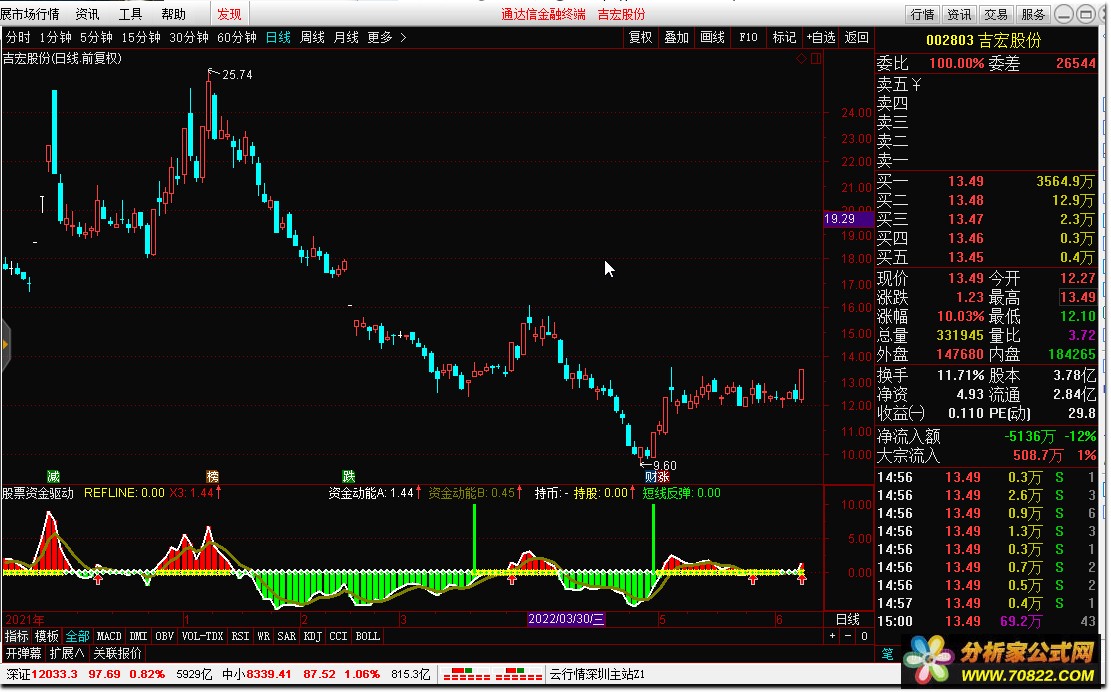The image size is (1111, 692).
Task: Click the brown 榜 marker on the chart
Action: pos(212,476)
